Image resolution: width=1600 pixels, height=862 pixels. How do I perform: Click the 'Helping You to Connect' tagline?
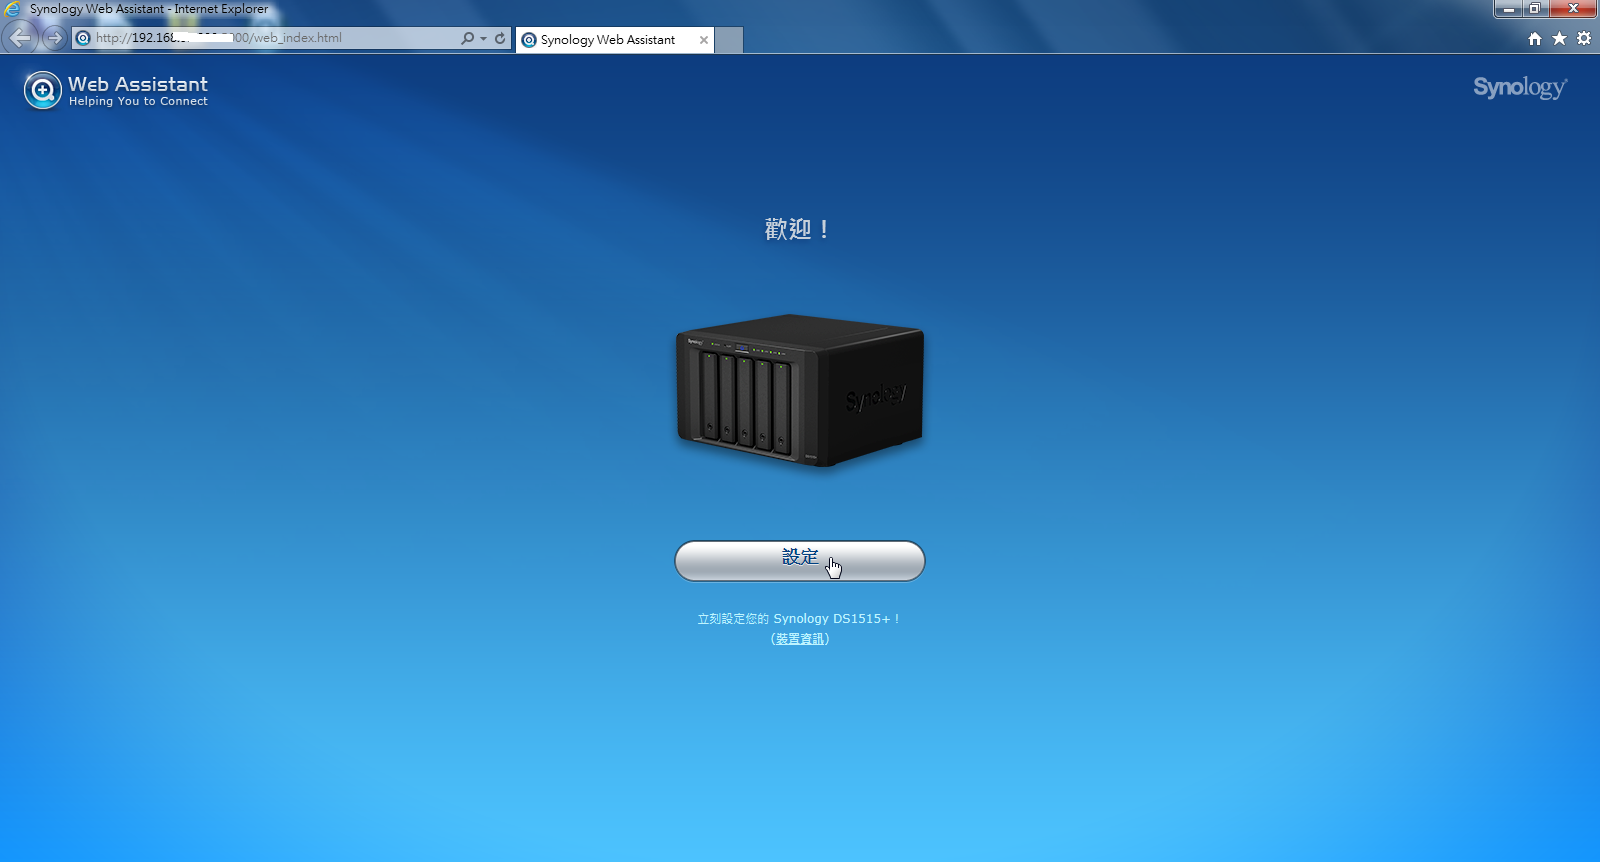click(138, 101)
